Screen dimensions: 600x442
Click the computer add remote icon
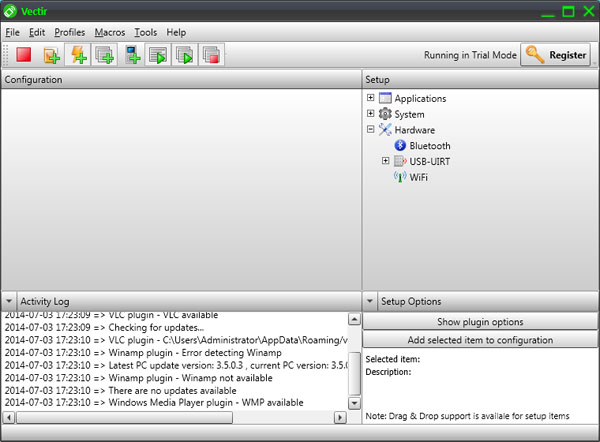point(132,56)
